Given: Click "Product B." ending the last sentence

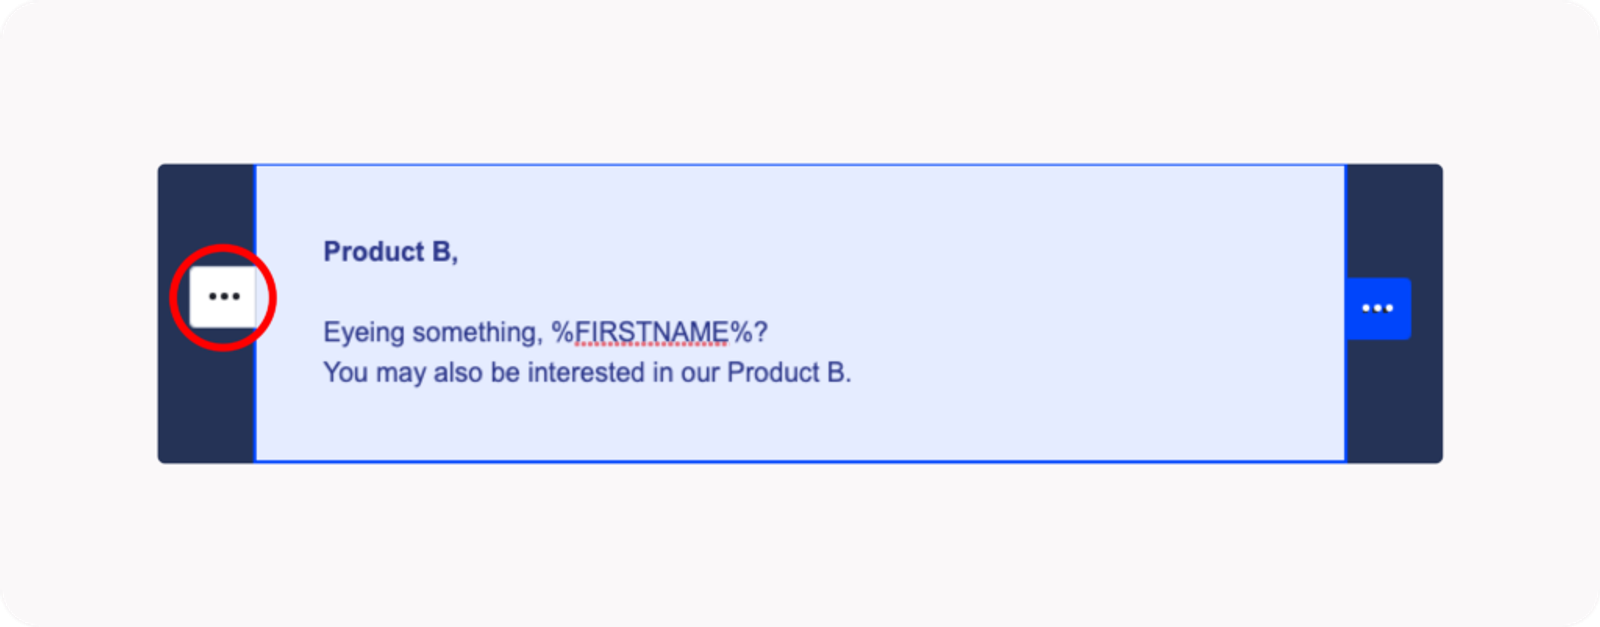Looking at the screenshot, I should pos(788,373).
